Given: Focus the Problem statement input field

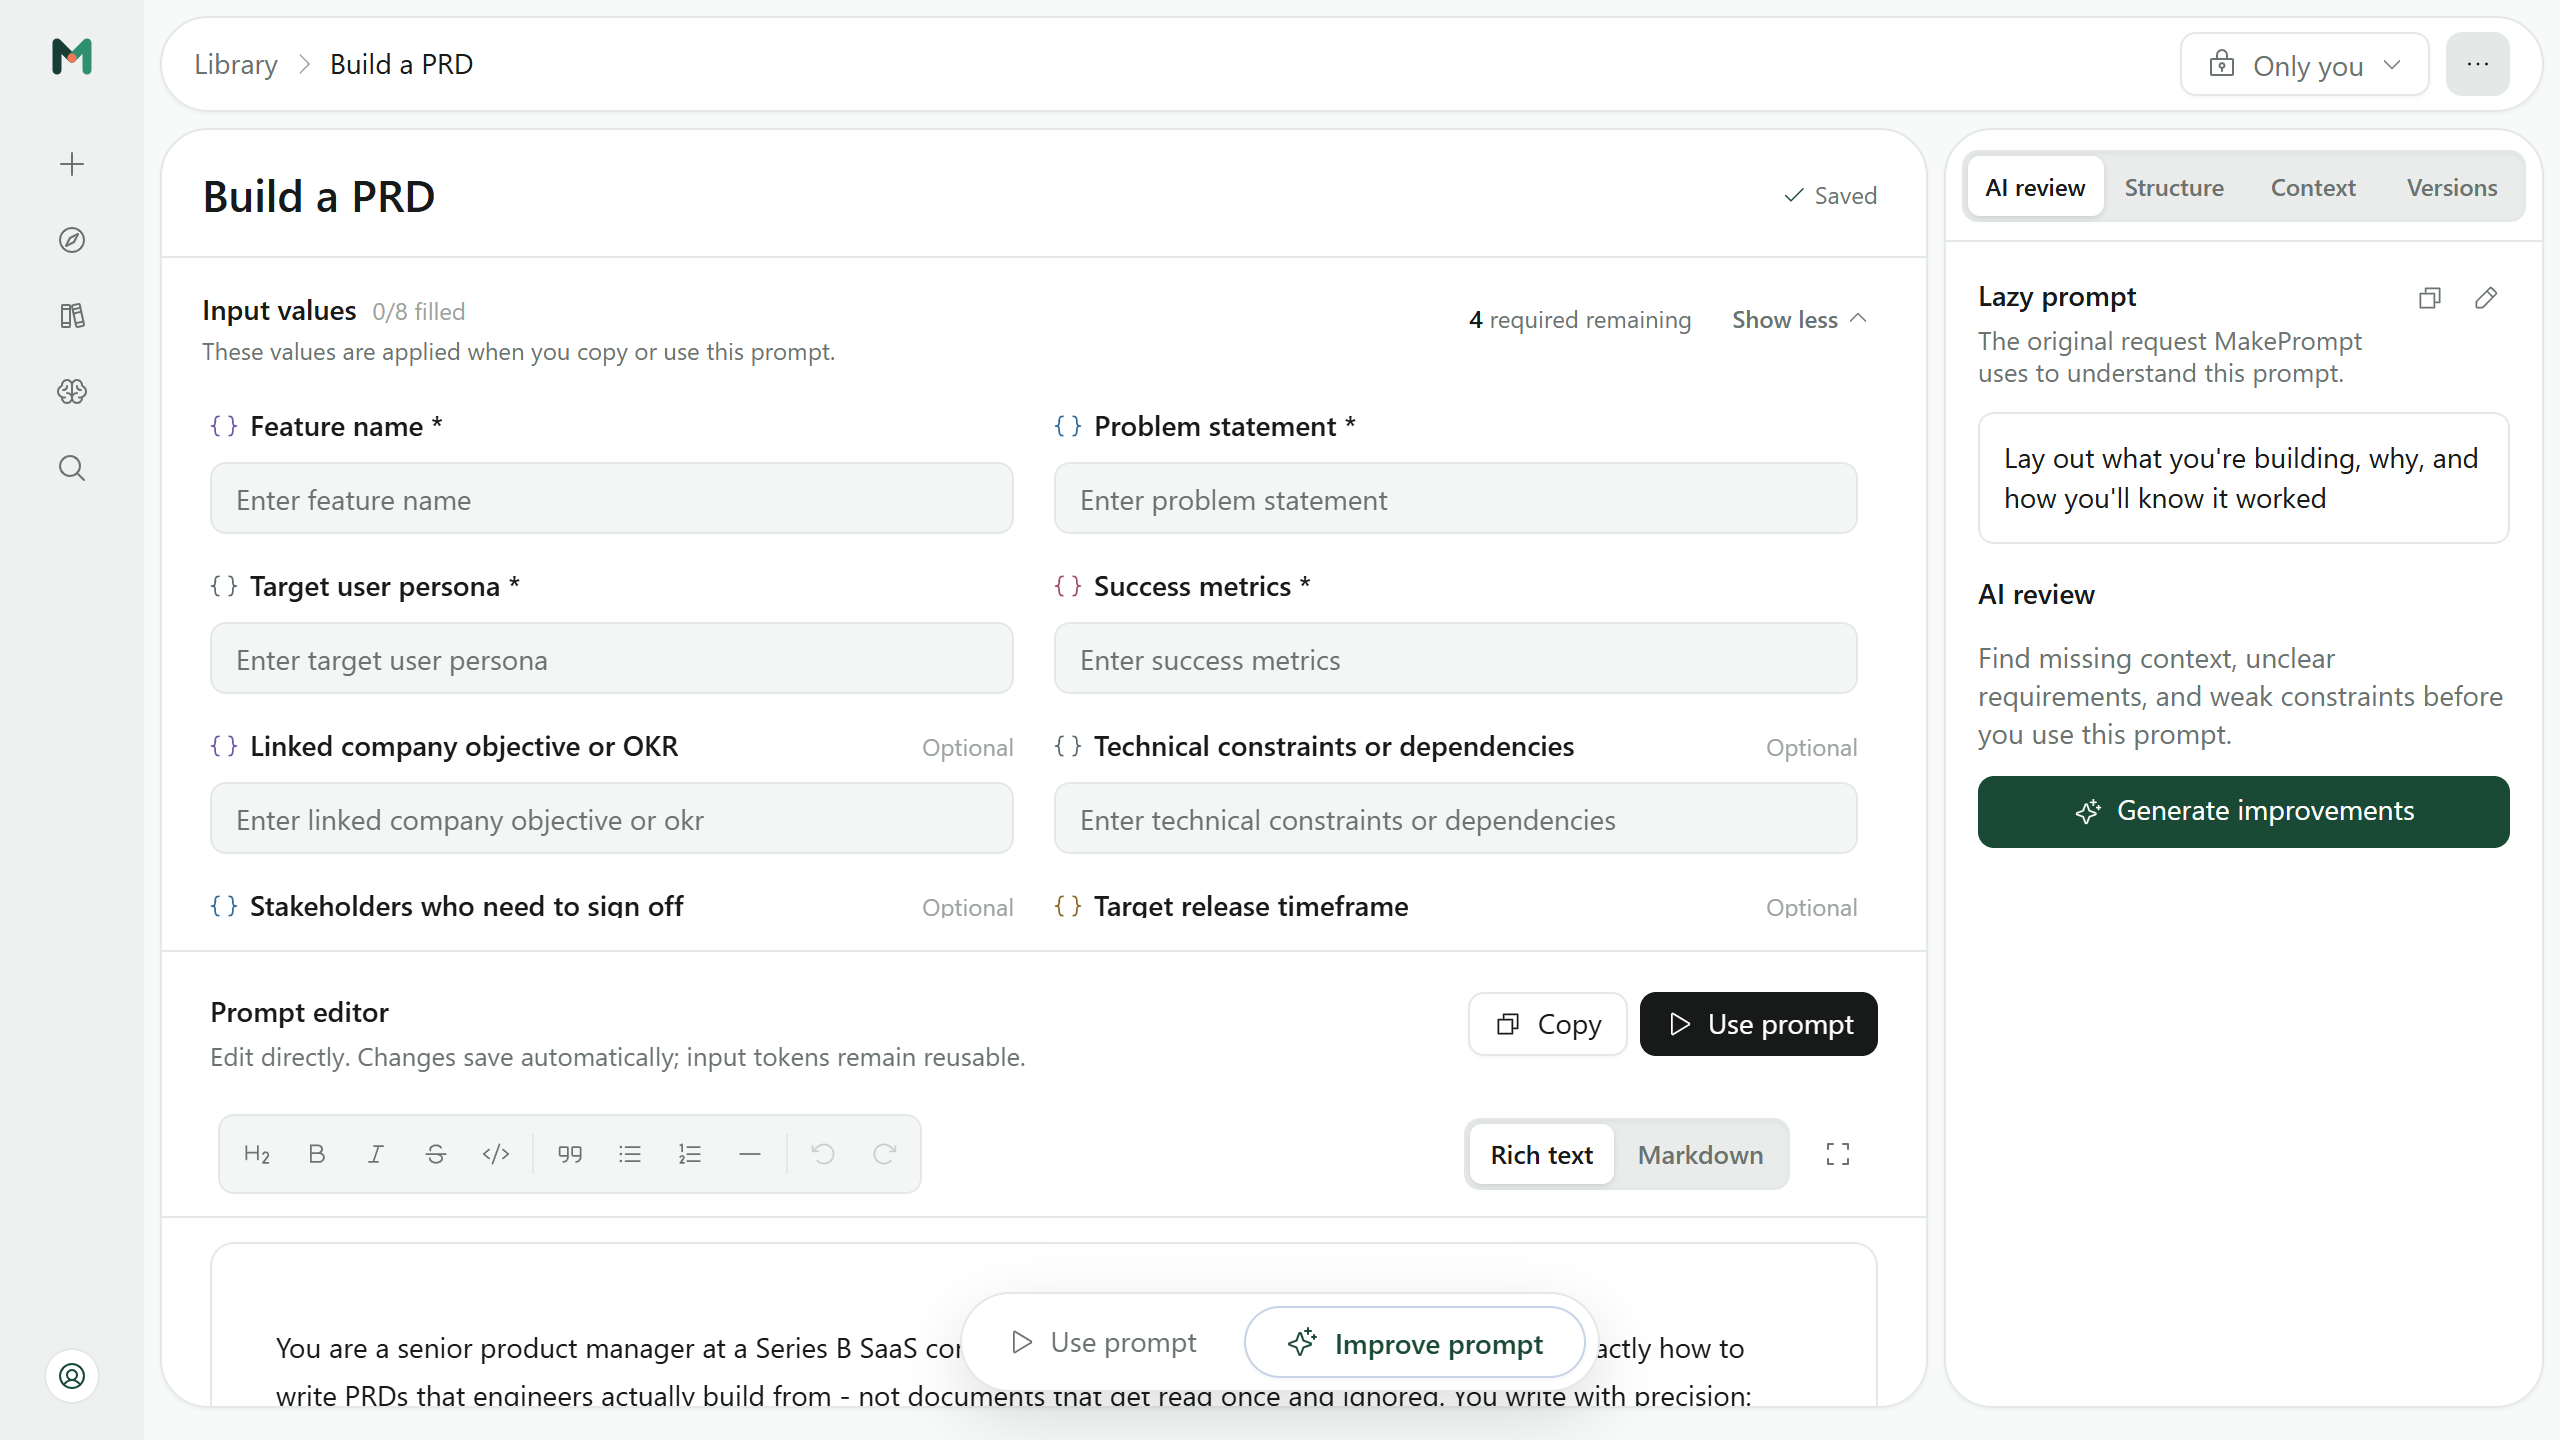Looking at the screenshot, I should (1456, 498).
